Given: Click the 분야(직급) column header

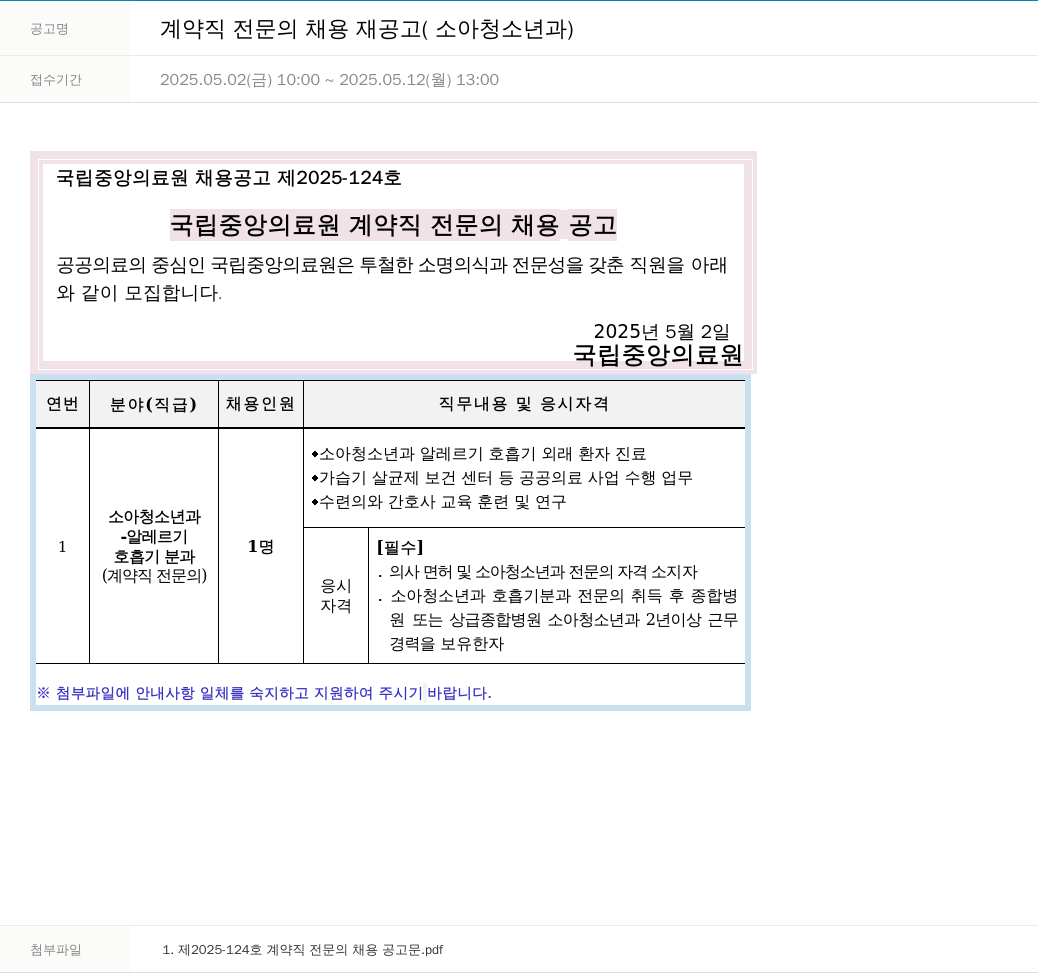Looking at the screenshot, I should (154, 404).
